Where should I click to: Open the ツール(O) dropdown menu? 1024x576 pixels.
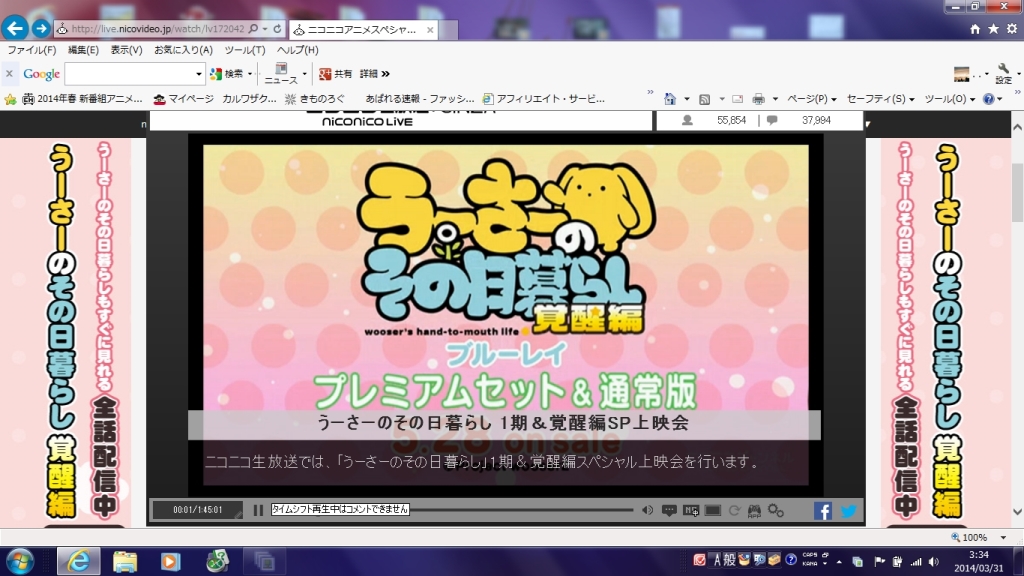(950, 99)
